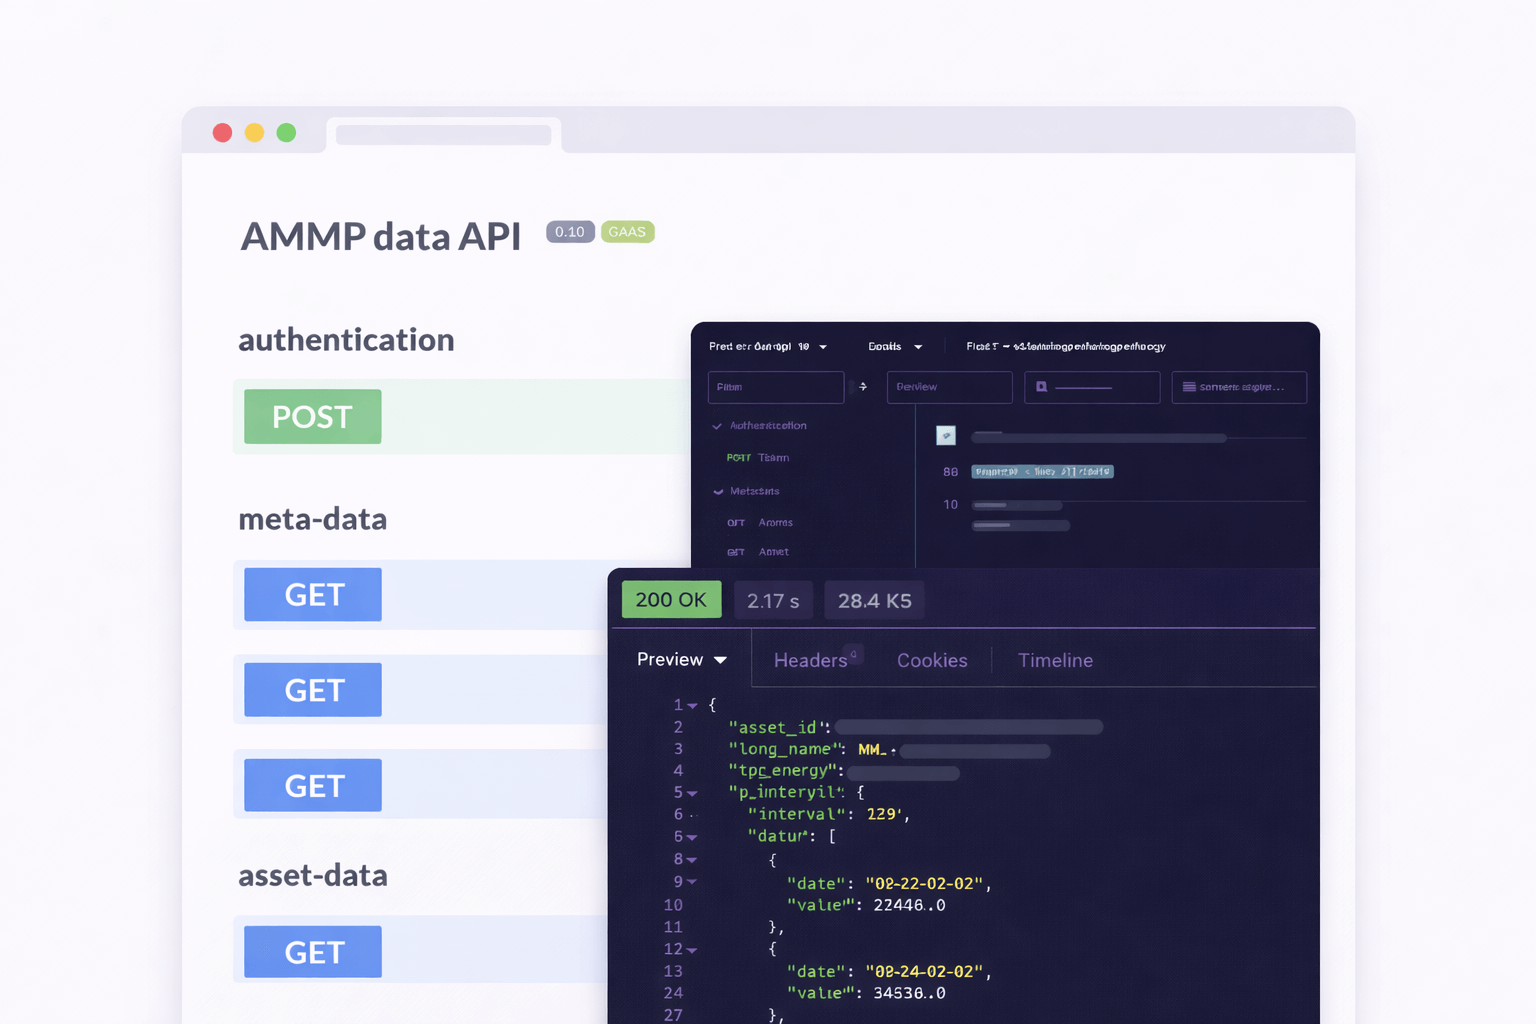Image resolution: width=1536 pixels, height=1024 pixels.
Task: Click the search icon in the request toolbar
Action: click(1042, 387)
